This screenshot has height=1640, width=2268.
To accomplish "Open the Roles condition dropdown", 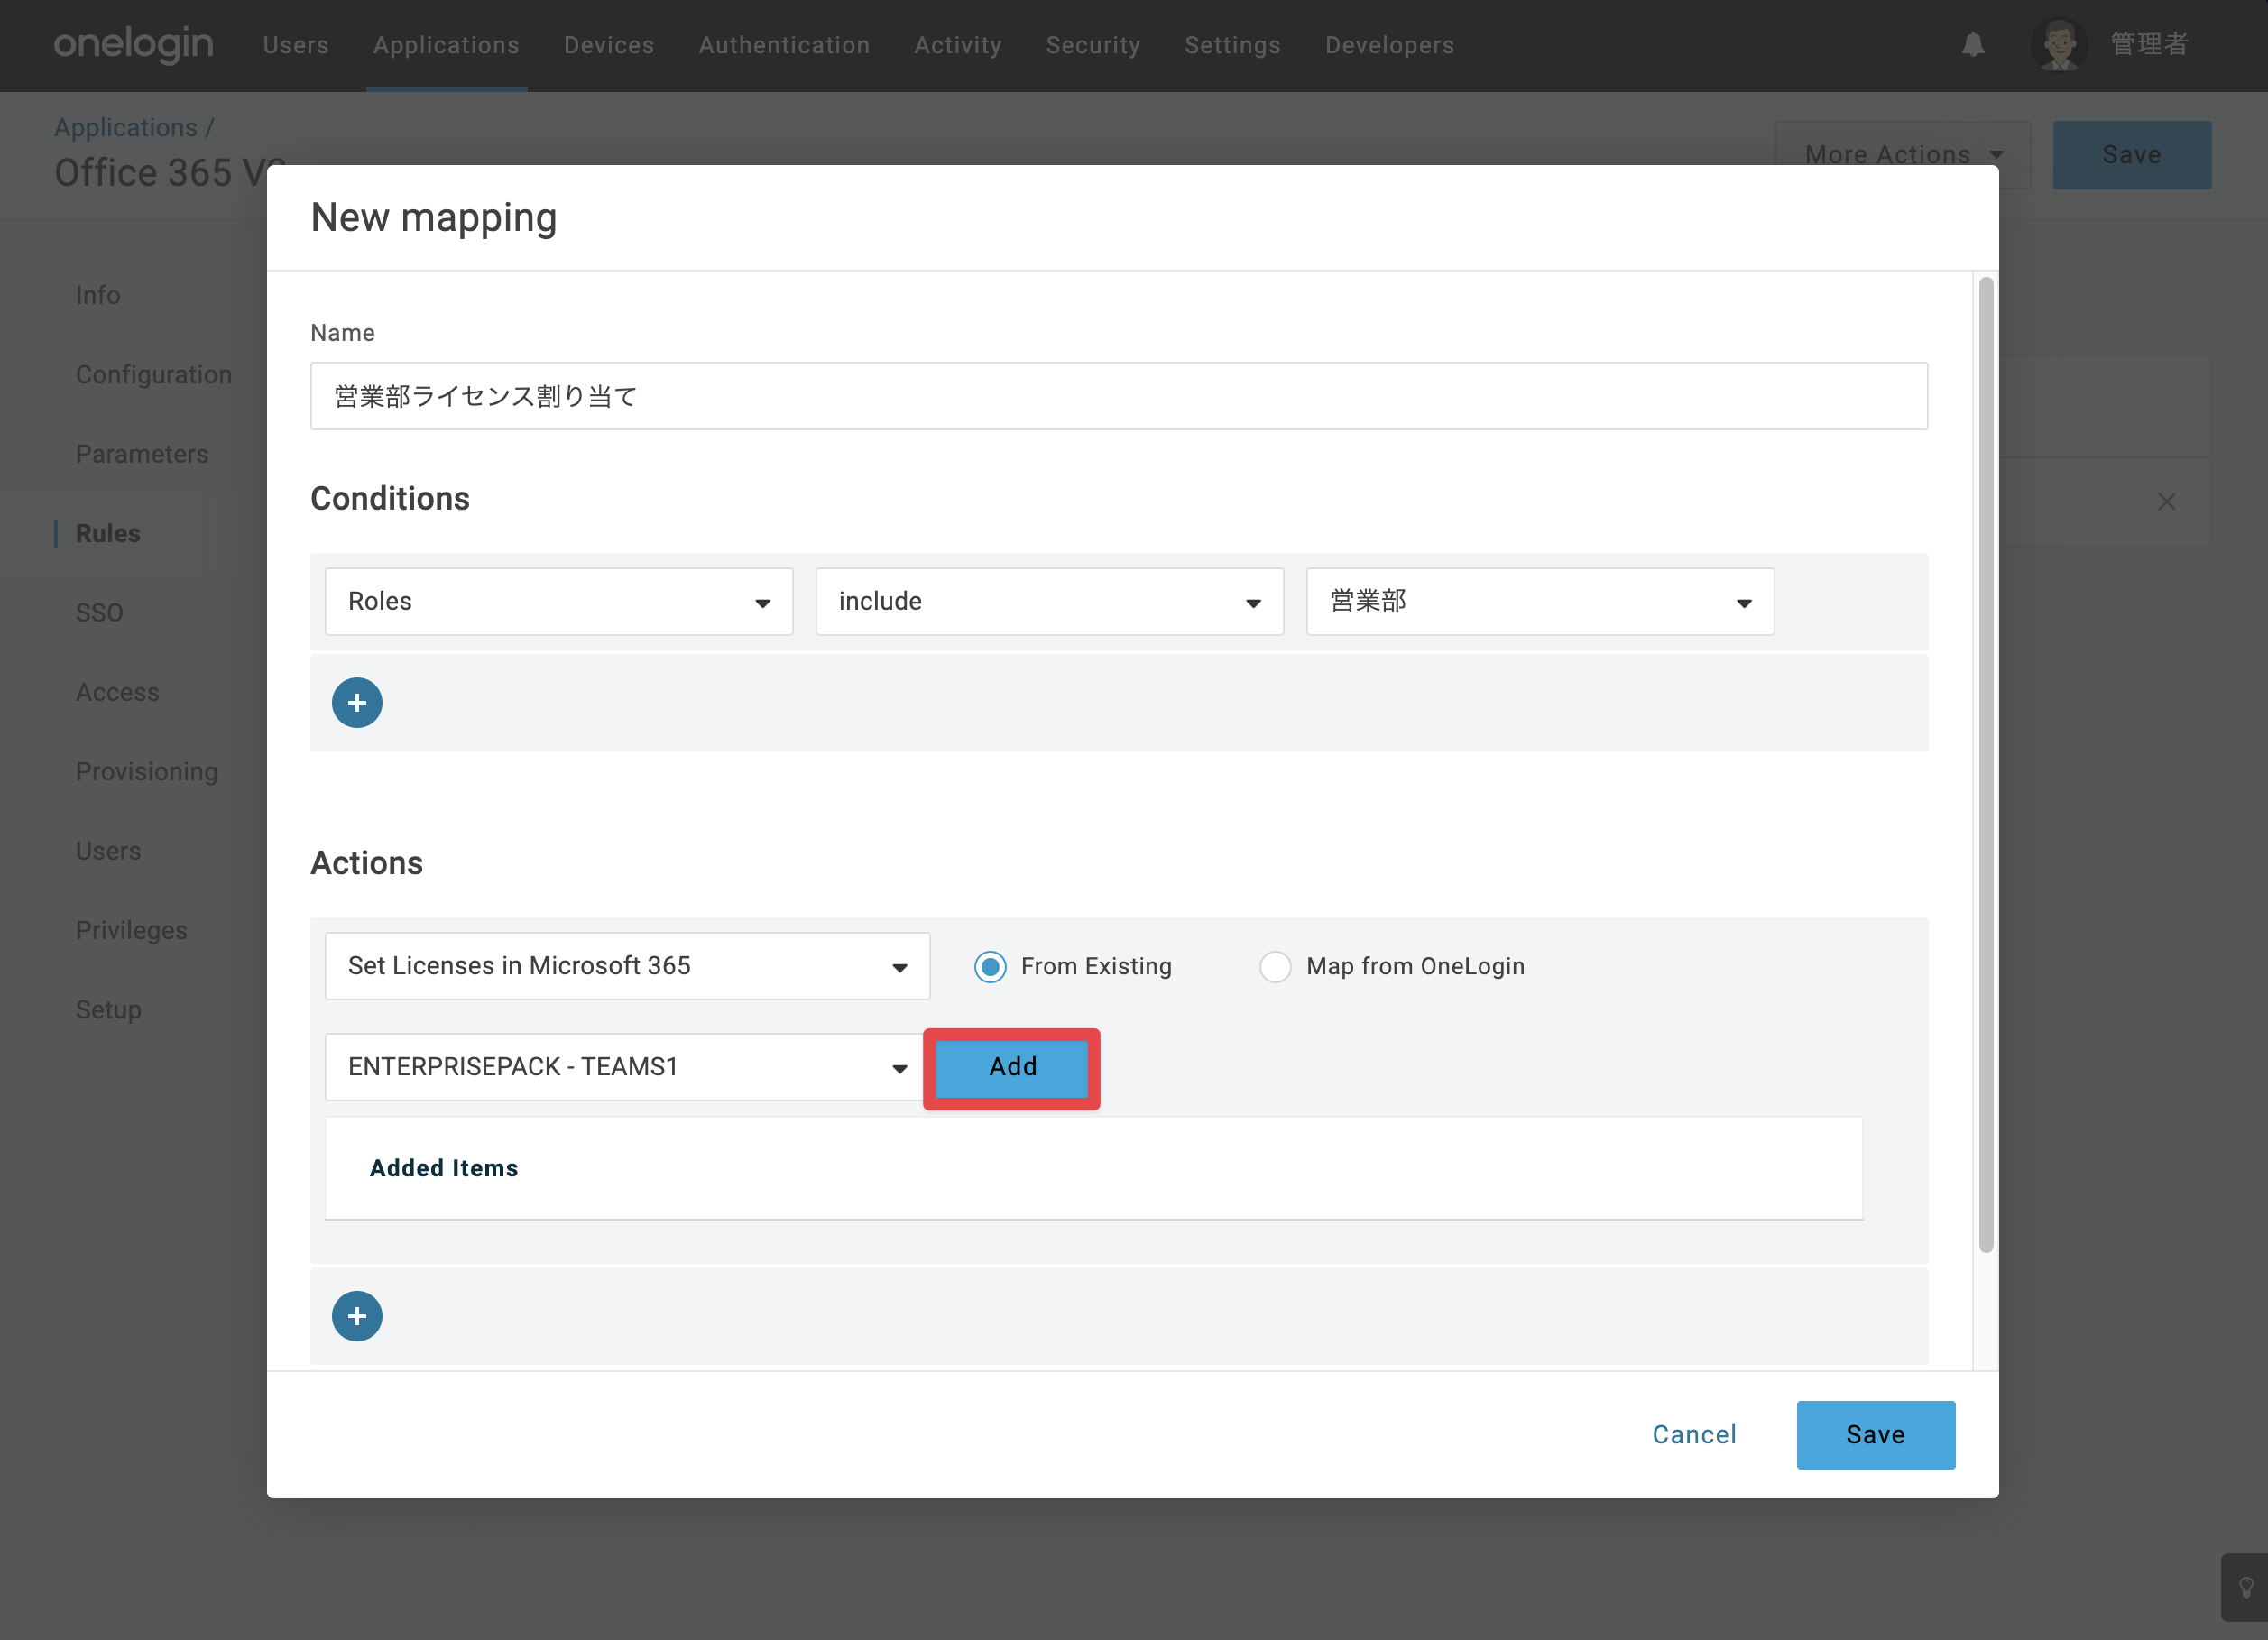I will pyautogui.click(x=559, y=602).
